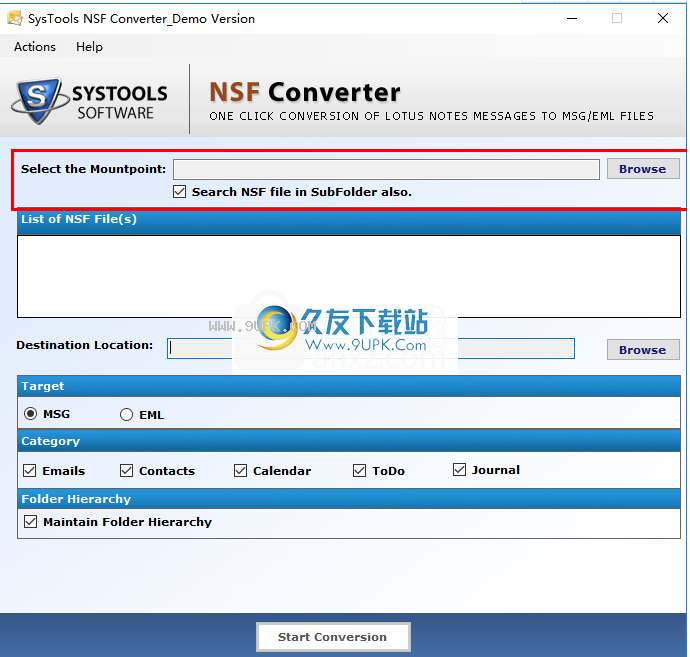Image resolution: width=690 pixels, height=657 pixels.
Task: Click inside the List of NSF File(s) box
Action: coord(349,276)
